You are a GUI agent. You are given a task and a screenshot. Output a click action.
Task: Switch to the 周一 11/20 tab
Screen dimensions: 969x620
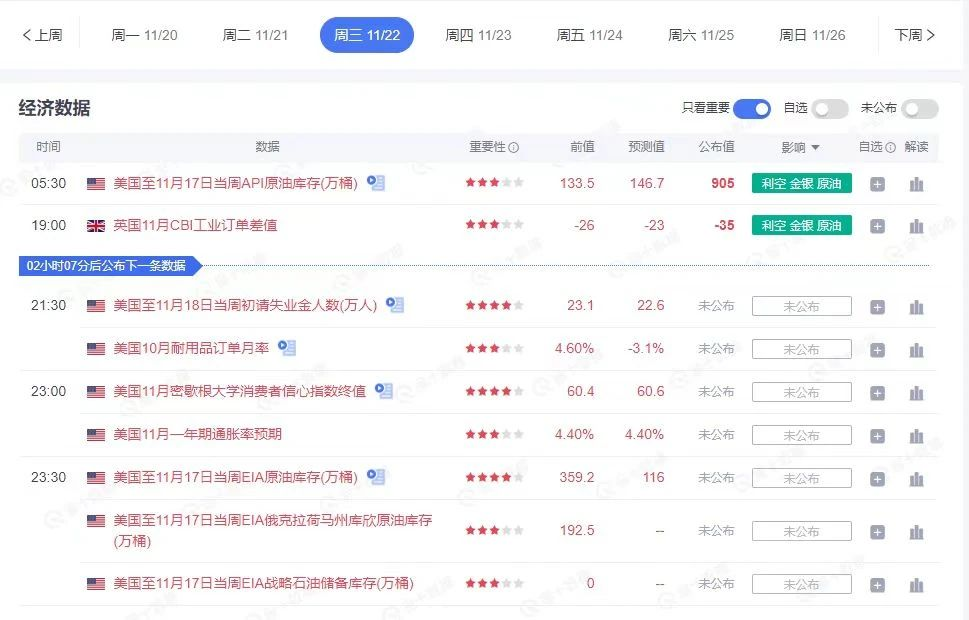142,33
